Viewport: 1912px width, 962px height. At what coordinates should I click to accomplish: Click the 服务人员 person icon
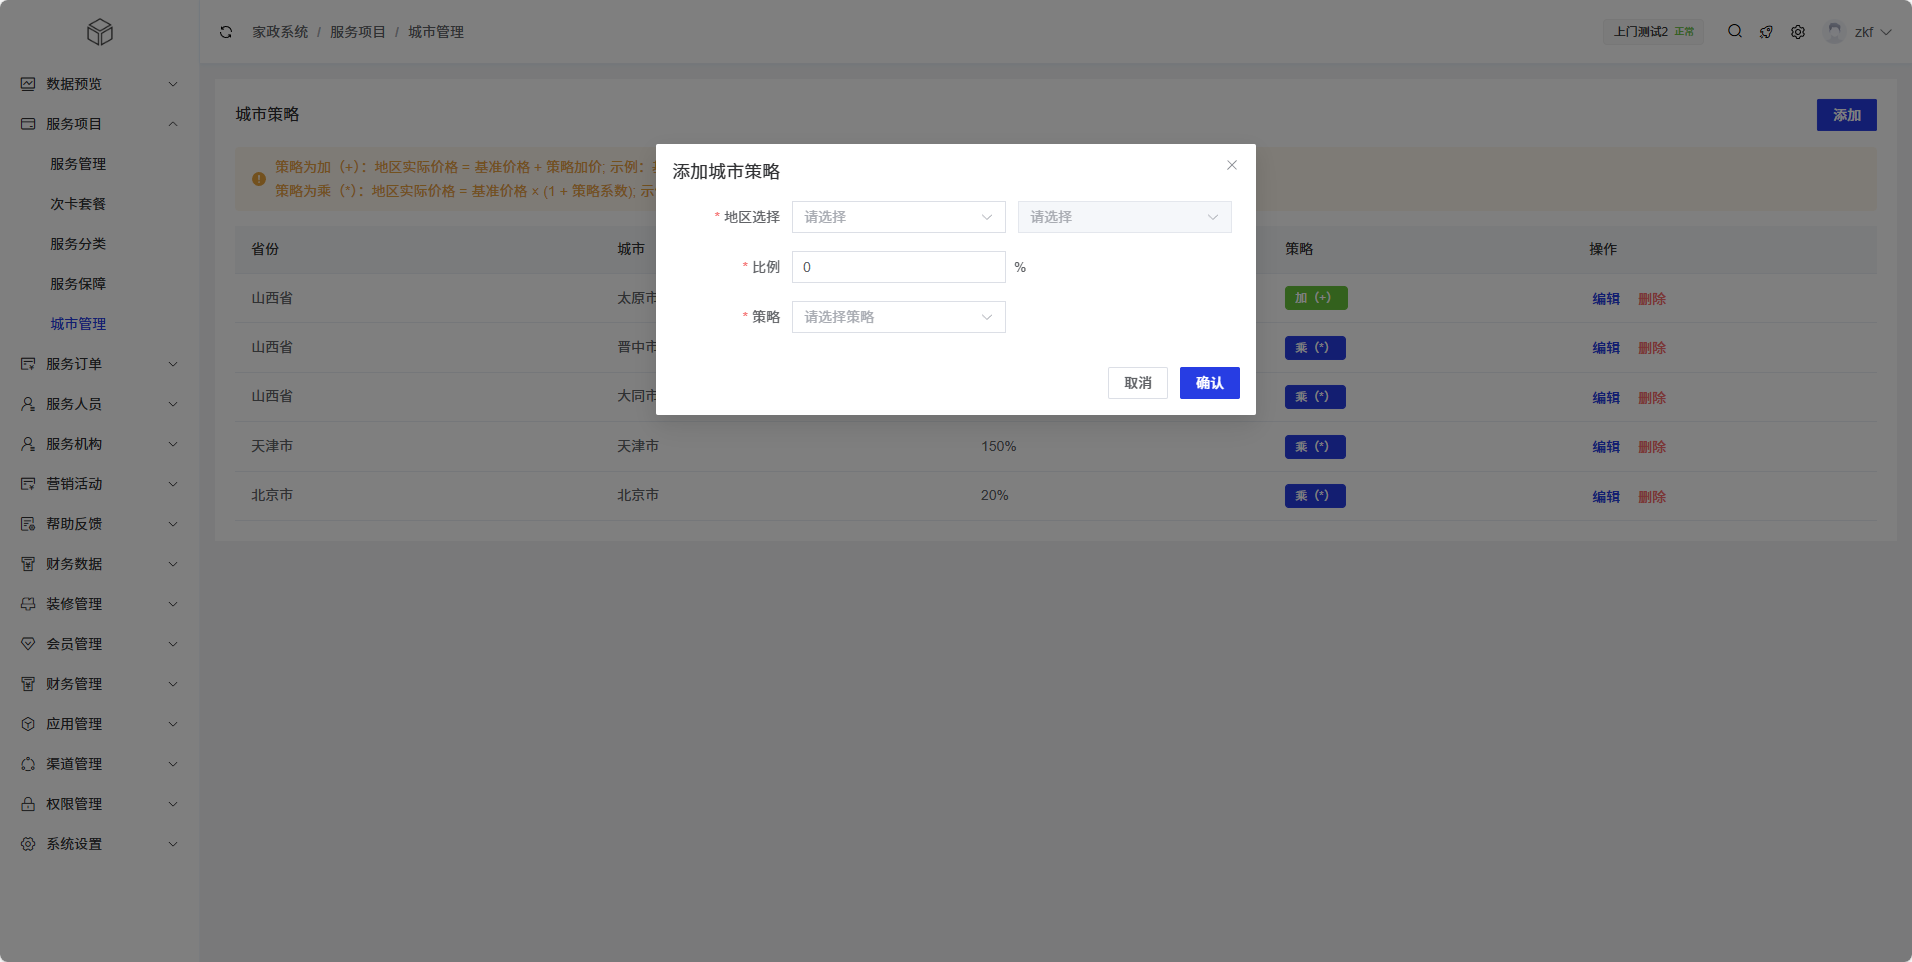(28, 404)
